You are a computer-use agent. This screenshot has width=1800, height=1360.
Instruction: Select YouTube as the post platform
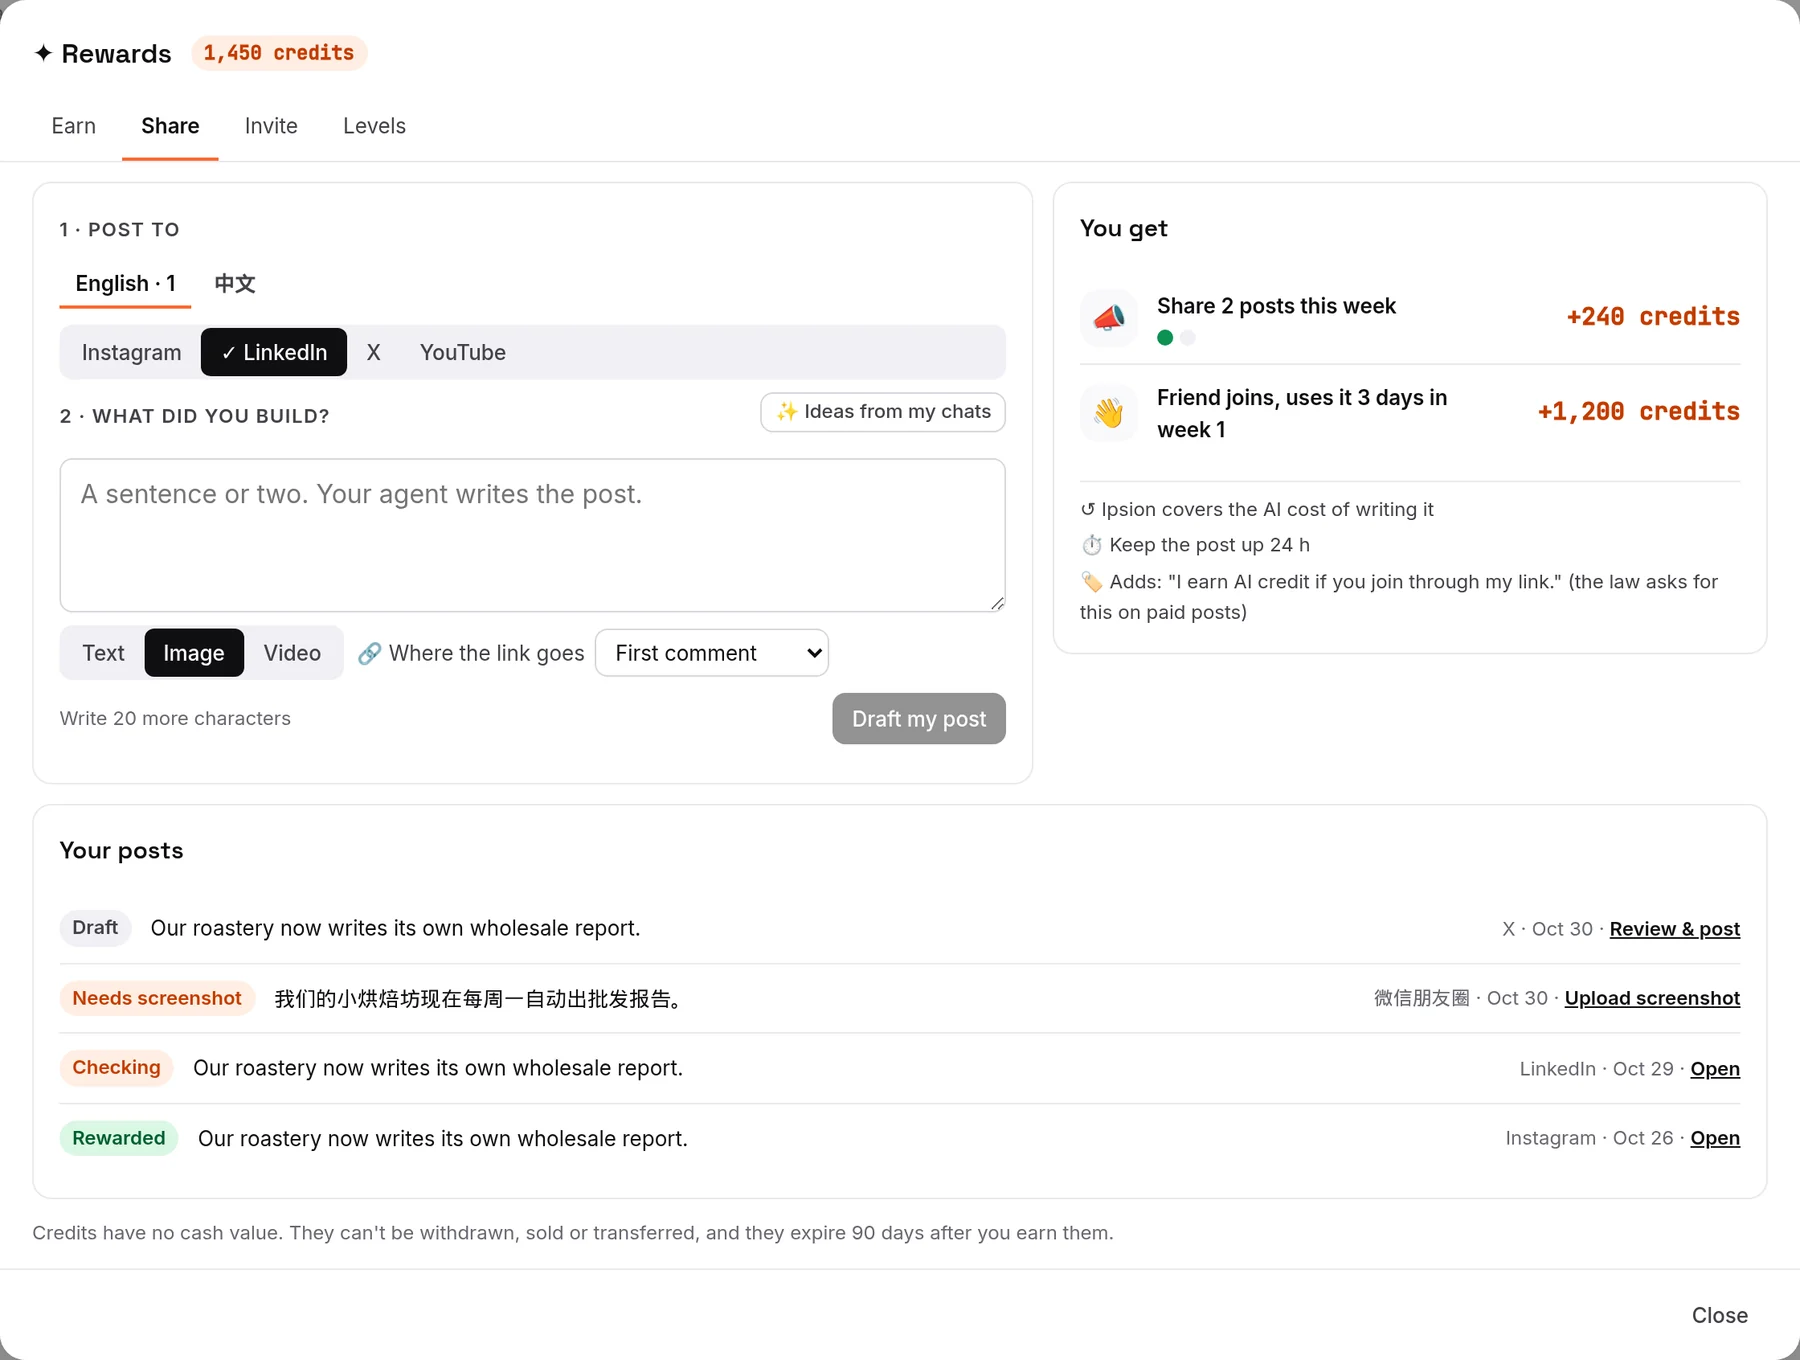click(x=463, y=352)
